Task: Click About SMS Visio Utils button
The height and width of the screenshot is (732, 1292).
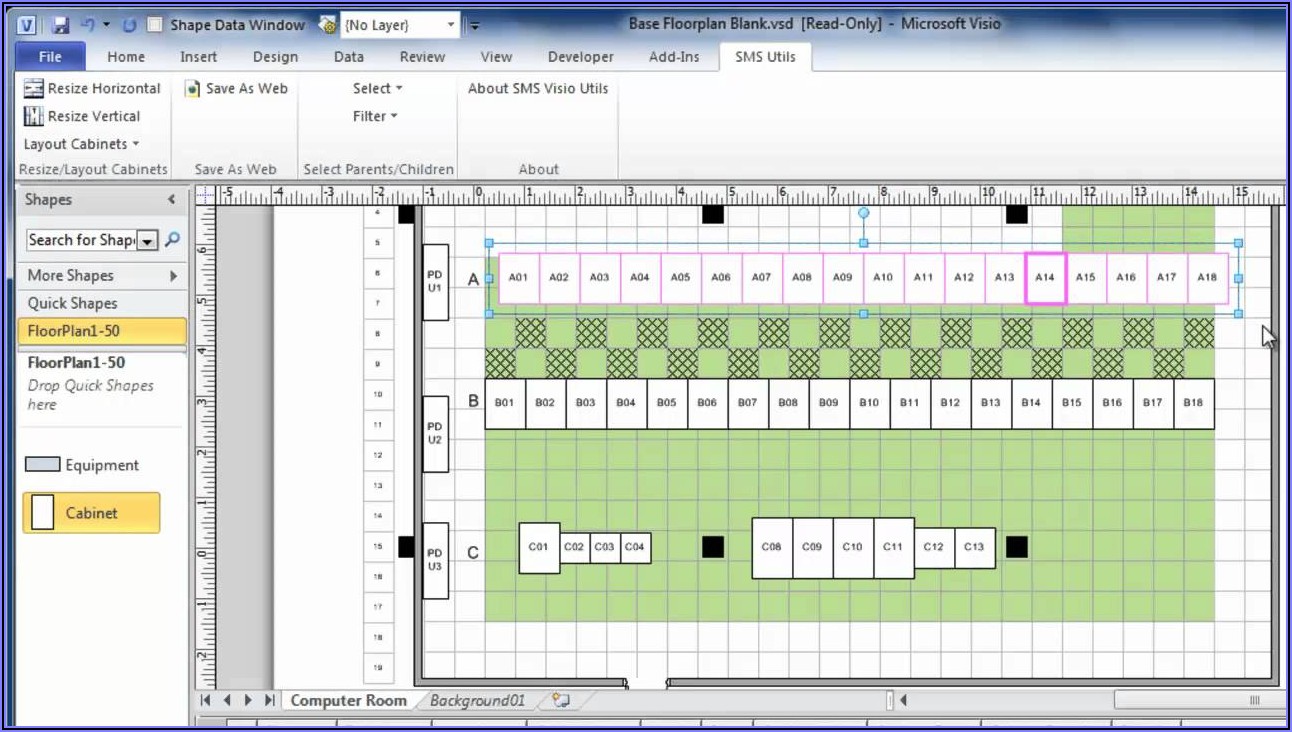Action: [538, 89]
